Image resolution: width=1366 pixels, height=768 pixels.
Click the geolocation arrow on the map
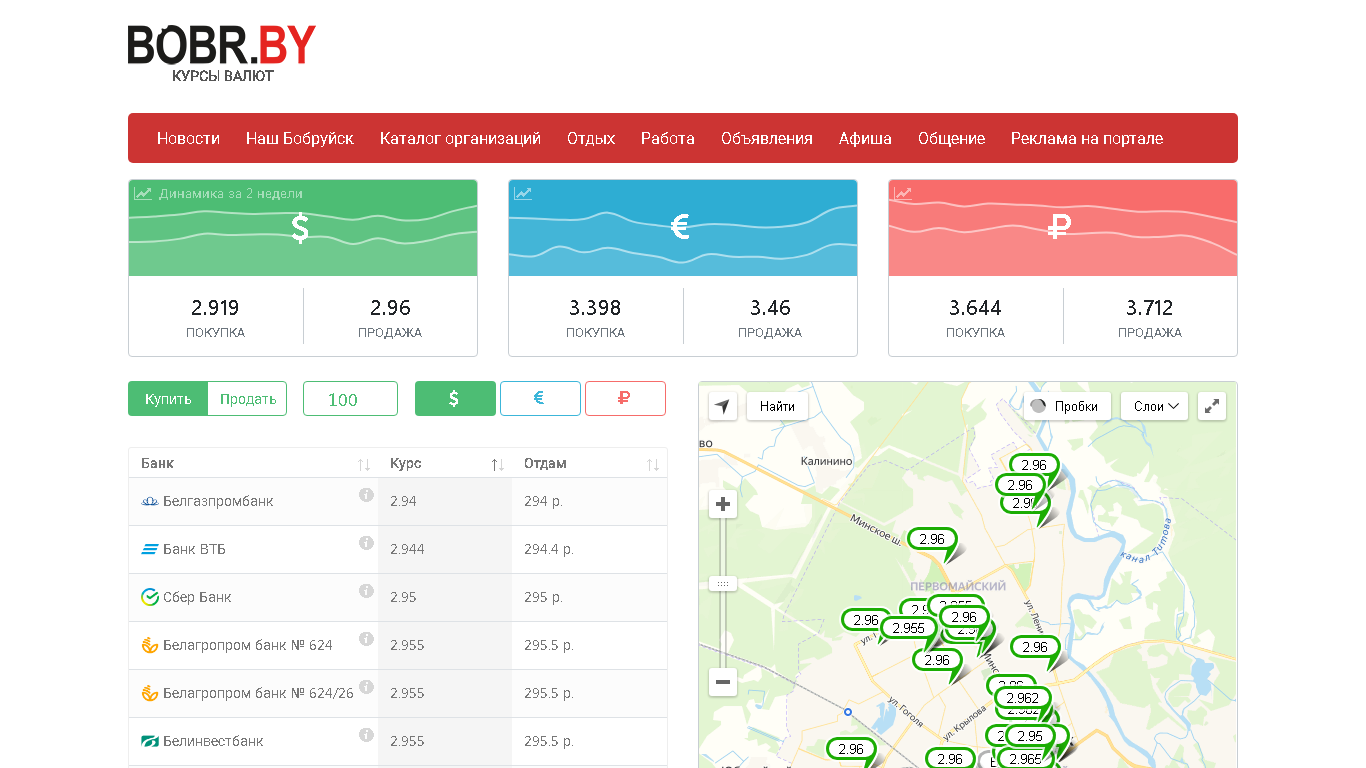(723, 406)
